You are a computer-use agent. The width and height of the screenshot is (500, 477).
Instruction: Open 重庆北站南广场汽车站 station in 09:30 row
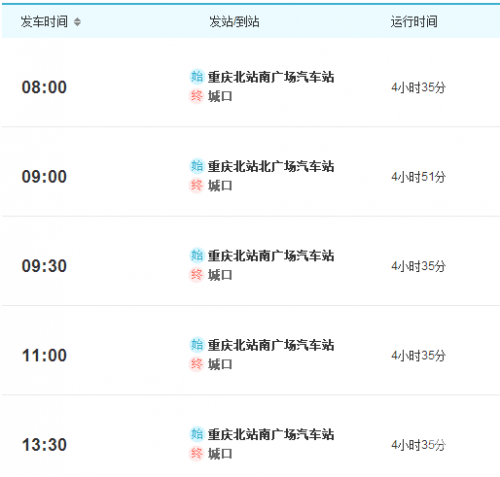pyautogui.click(x=271, y=256)
